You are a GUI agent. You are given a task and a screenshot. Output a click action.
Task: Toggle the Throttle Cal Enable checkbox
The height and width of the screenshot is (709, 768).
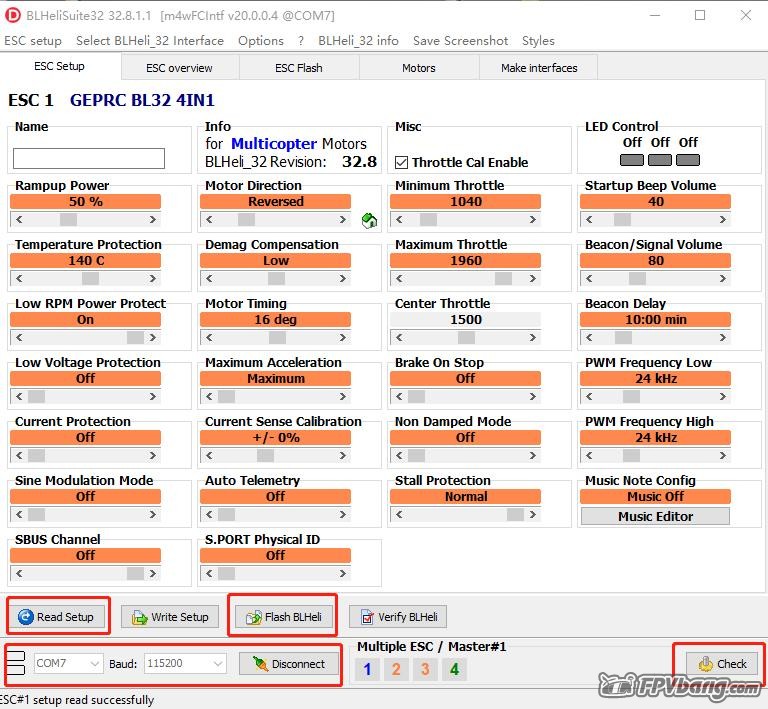(401, 162)
